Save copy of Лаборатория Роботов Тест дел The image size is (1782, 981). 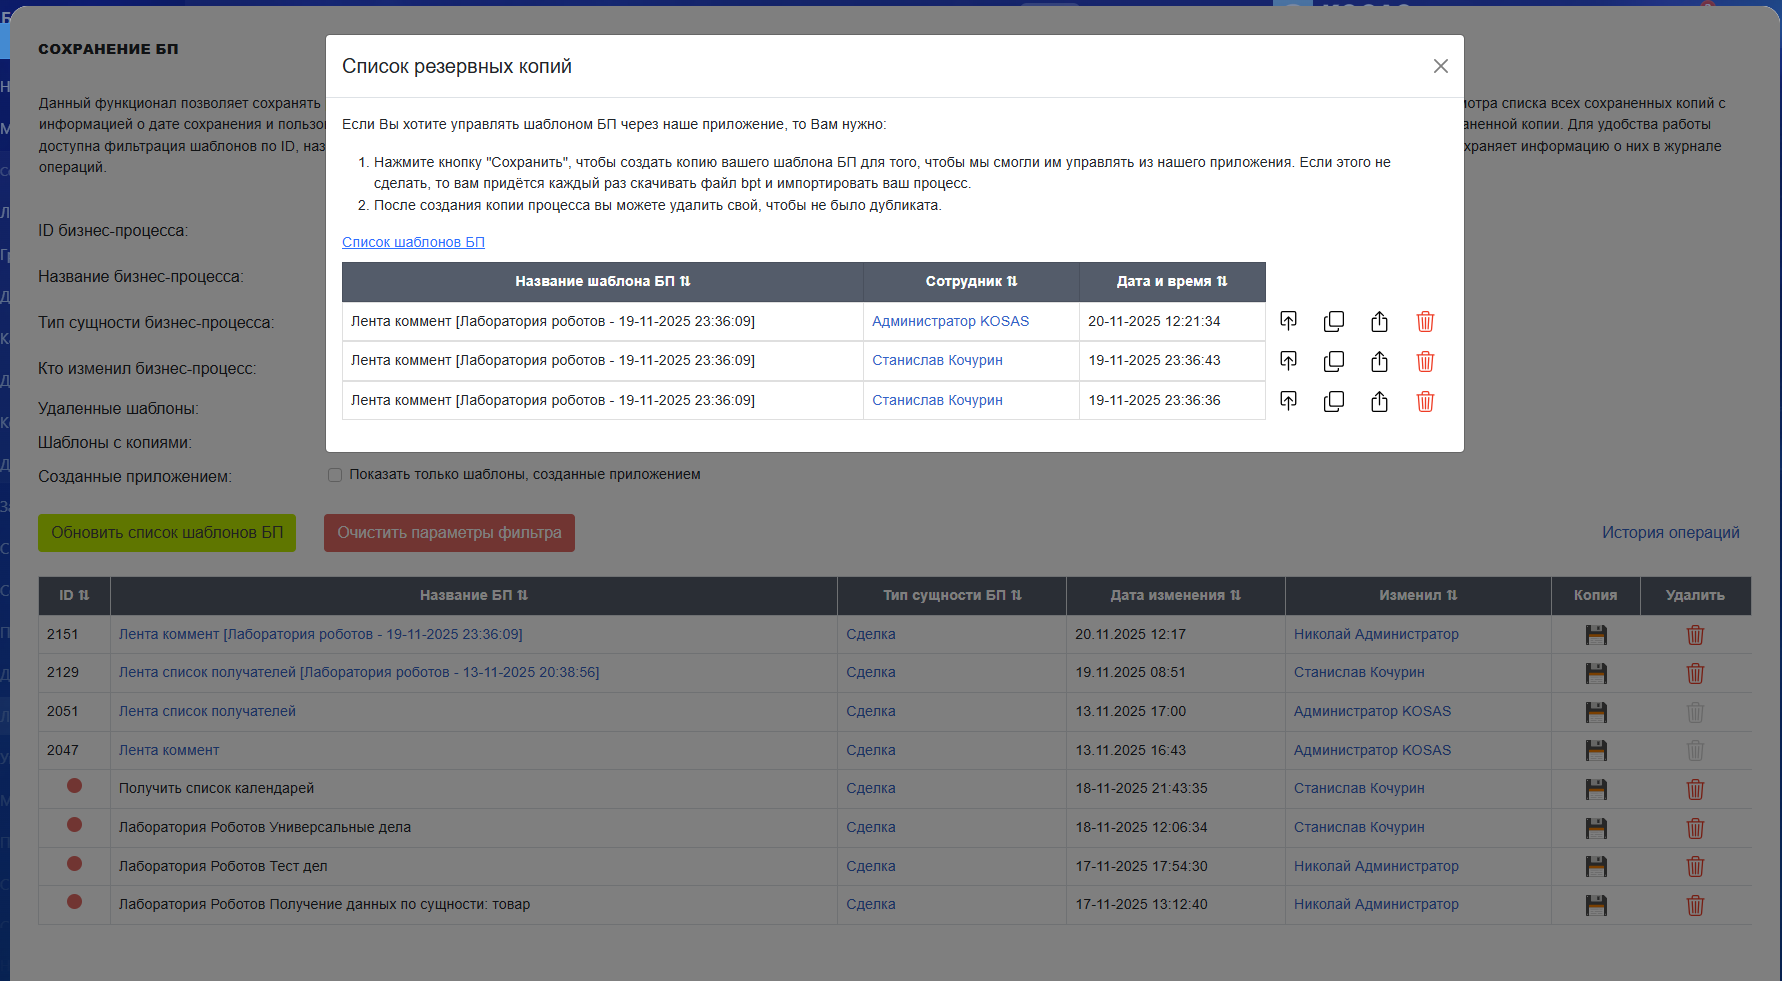pyautogui.click(x=1596, y=866)
